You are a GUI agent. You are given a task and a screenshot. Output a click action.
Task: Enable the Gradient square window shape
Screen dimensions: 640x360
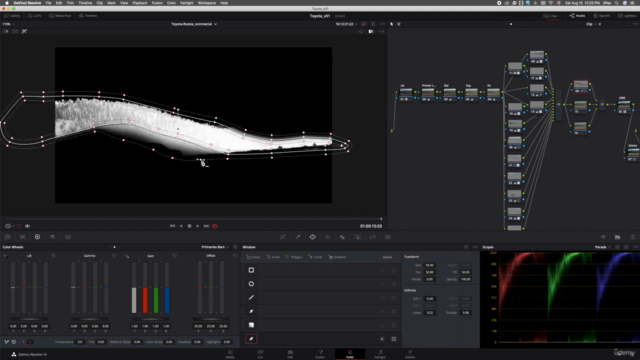pos(251,325)
